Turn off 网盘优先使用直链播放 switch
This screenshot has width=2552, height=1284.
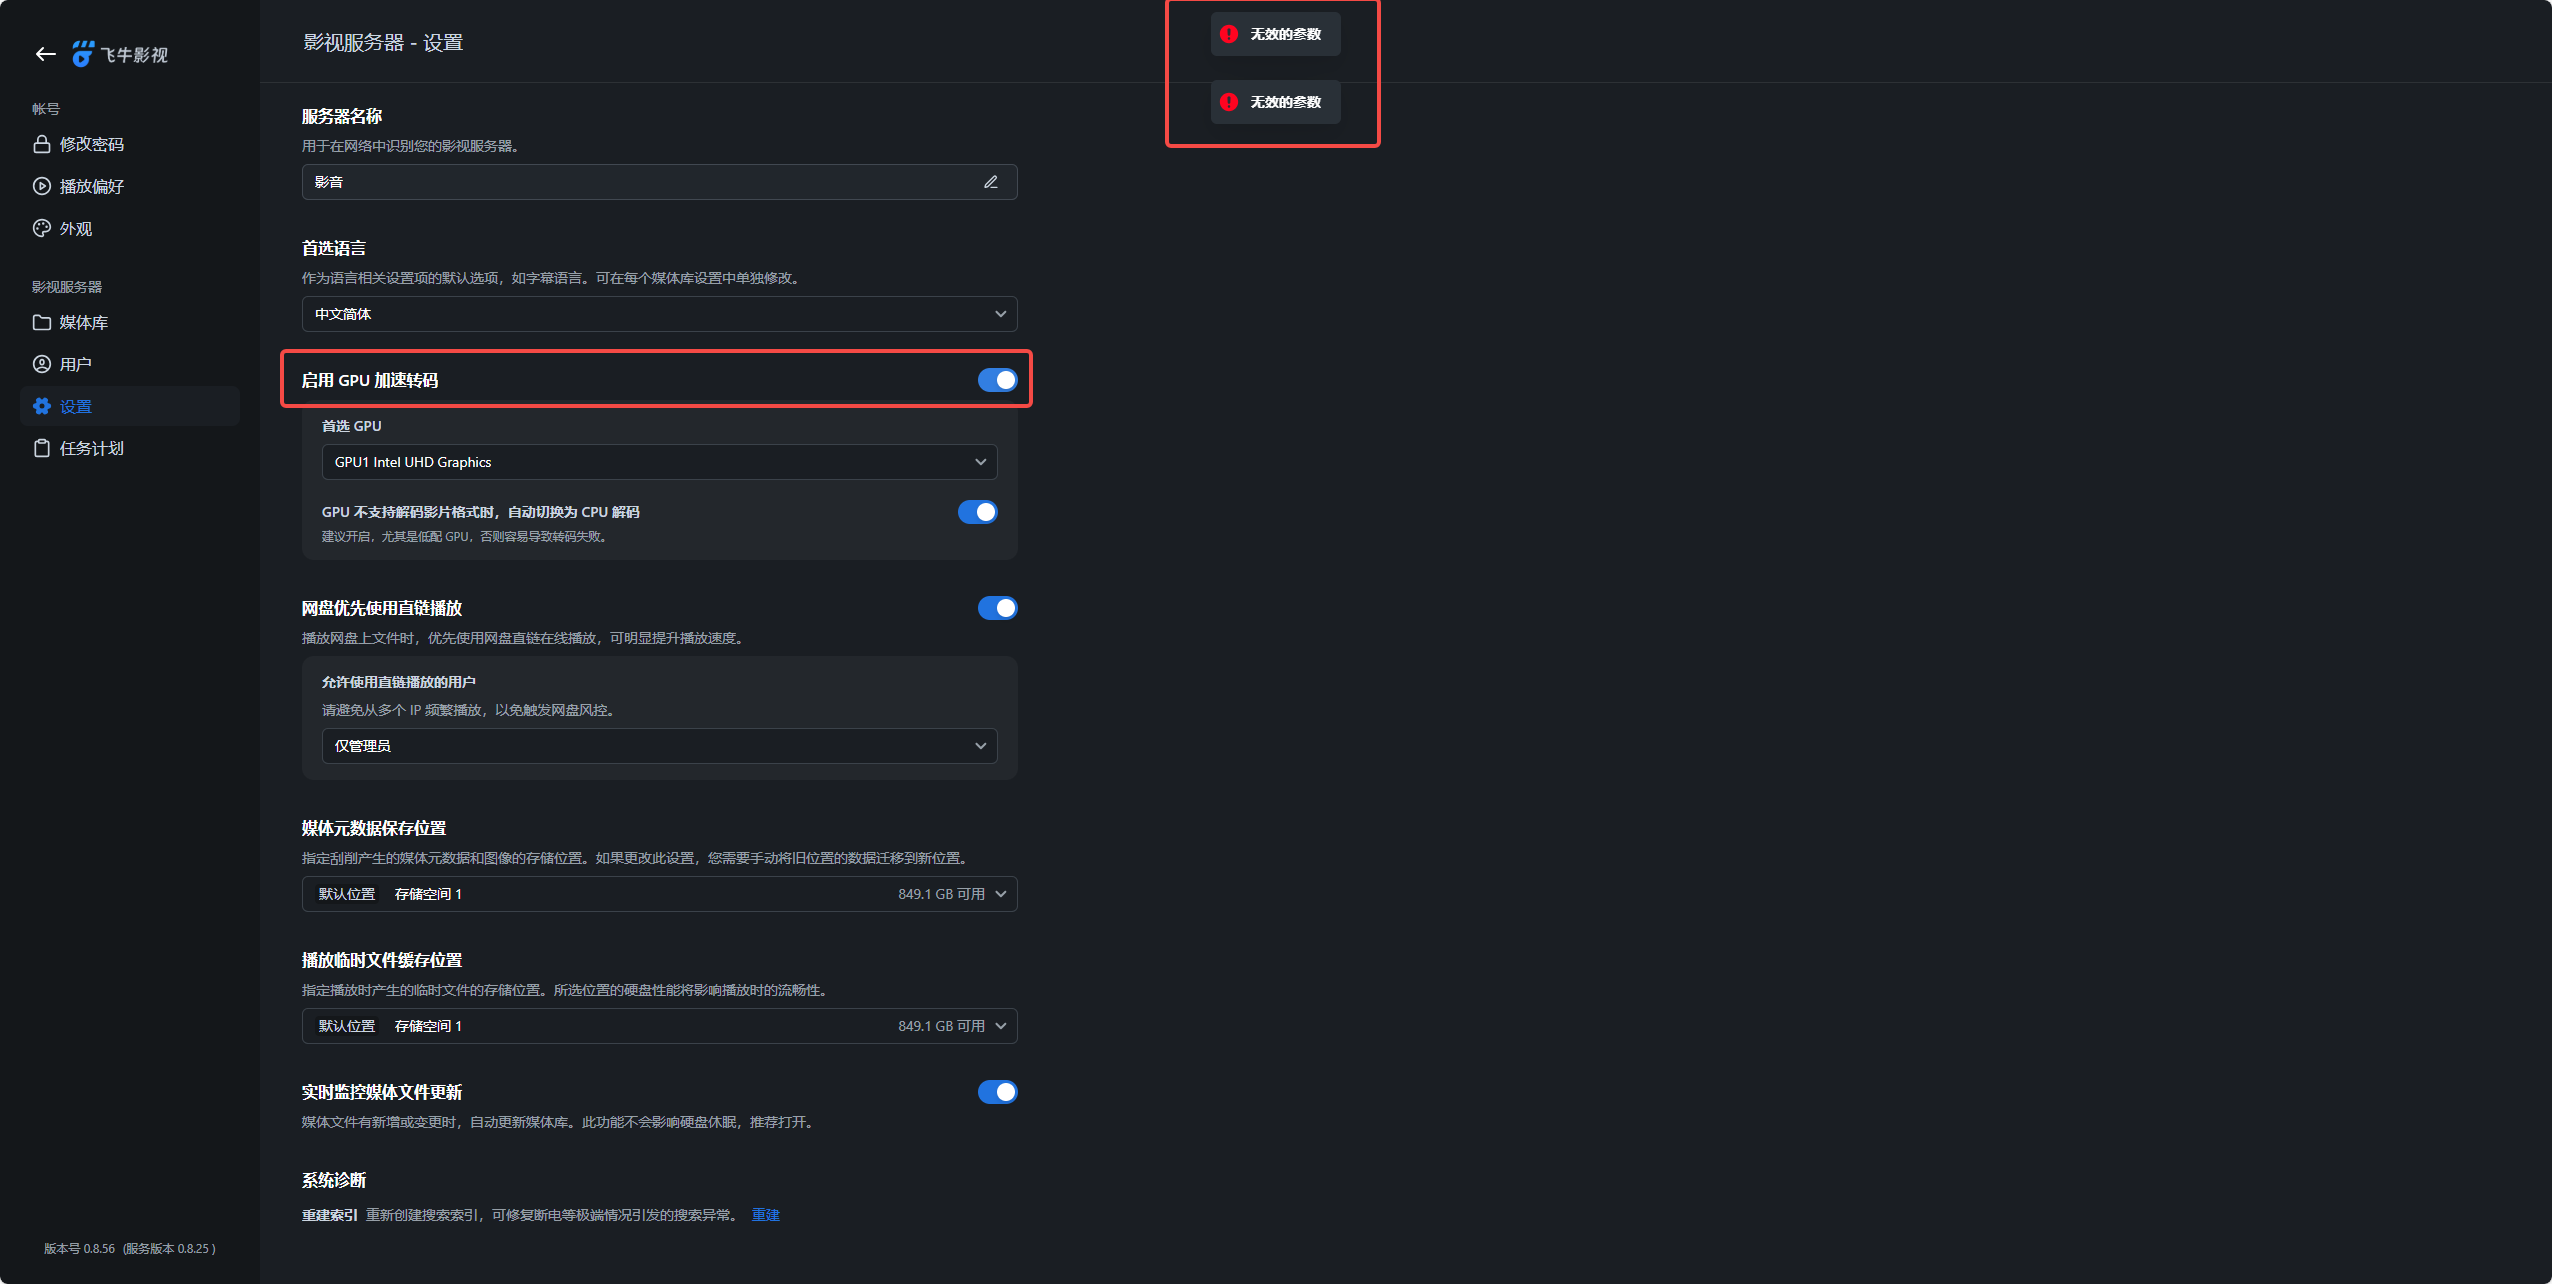997,608
